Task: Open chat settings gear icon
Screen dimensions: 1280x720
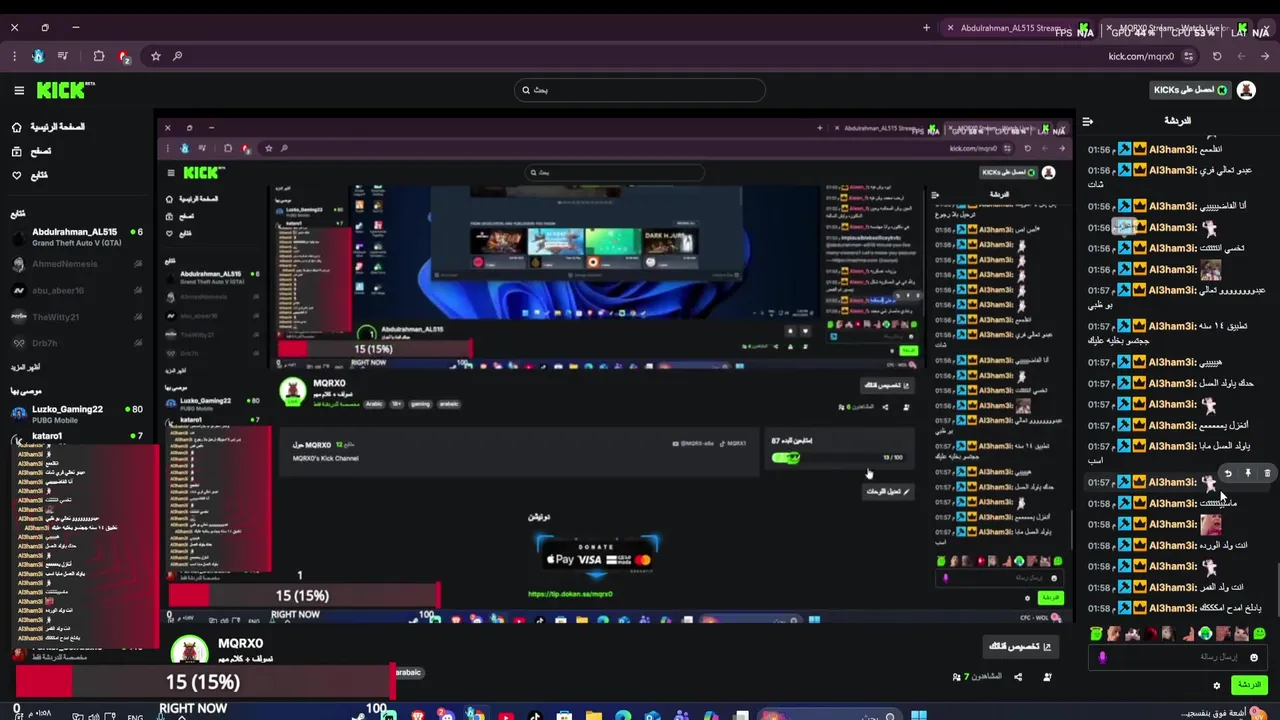Action: click(x=1217, y=686)
